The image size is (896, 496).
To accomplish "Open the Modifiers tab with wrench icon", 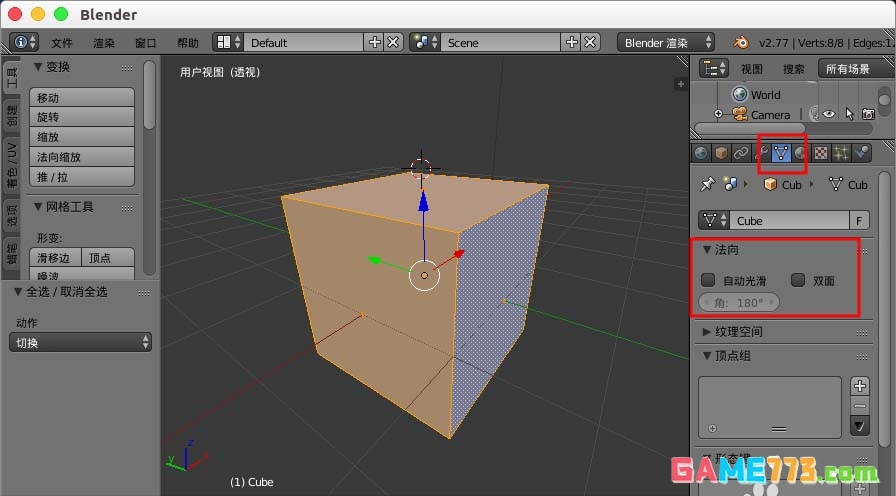I will point(761,153).
